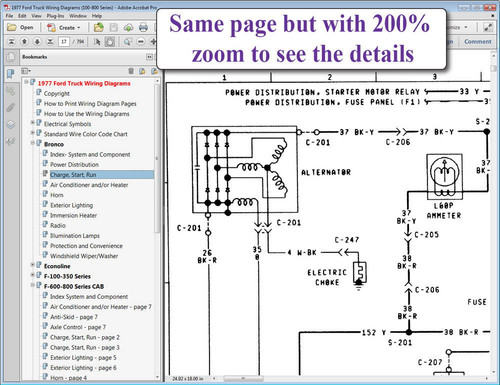The height and width of the screenshot is (385, 500).
Task: Click the delete bookmark trash icon
Action: point(131,71)
